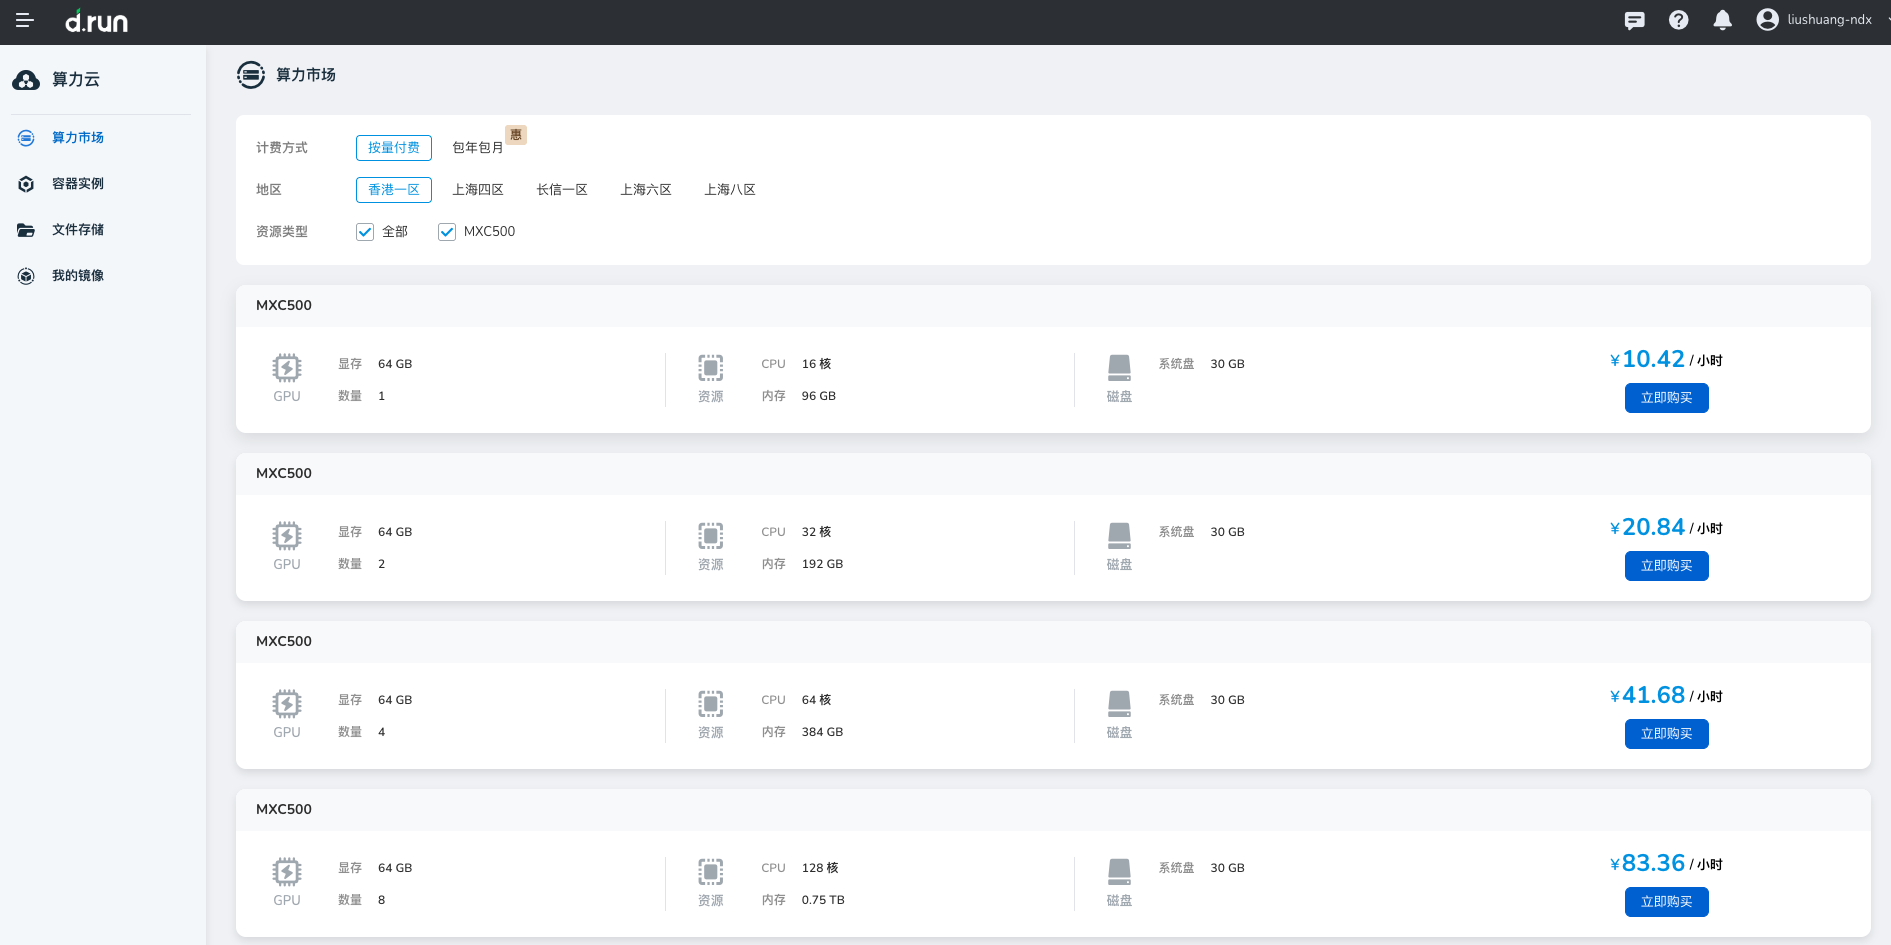Purchase the 8-GPU ¥83.36 plan
The image size is (1891, 945).
coord(1666,902)
